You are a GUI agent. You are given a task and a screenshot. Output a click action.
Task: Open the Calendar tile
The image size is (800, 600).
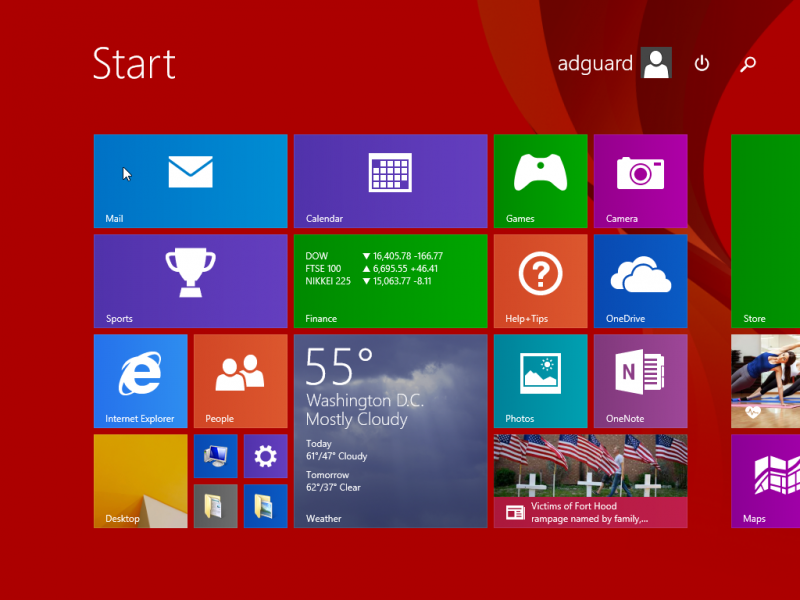pos(390,181)
